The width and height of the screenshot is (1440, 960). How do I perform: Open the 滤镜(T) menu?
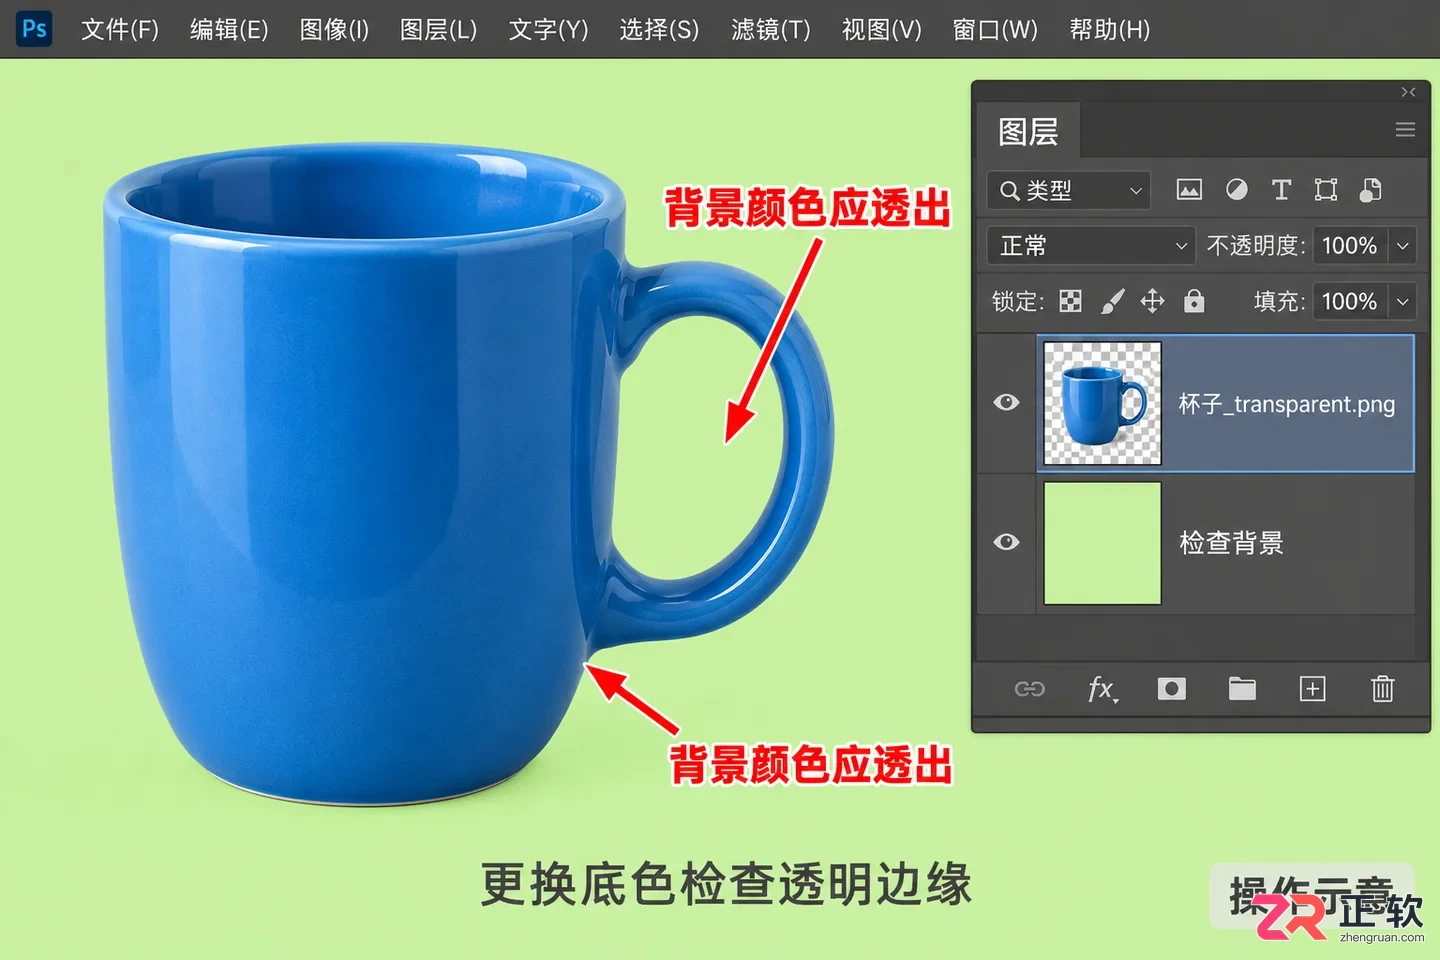tap(770, 29)
